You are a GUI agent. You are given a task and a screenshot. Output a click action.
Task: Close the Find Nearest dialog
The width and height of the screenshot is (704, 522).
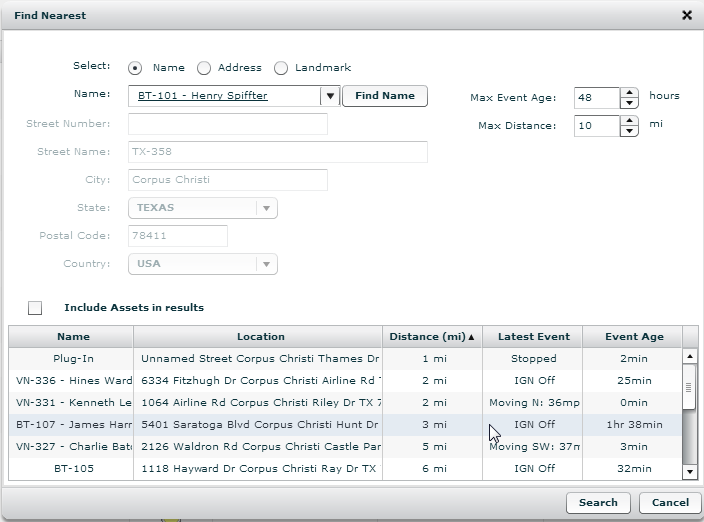click(x=686, y=16)
